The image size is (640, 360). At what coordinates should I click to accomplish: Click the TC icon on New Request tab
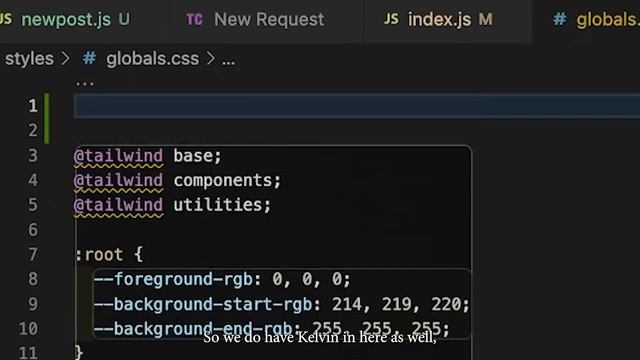click(x=194, y=19)
